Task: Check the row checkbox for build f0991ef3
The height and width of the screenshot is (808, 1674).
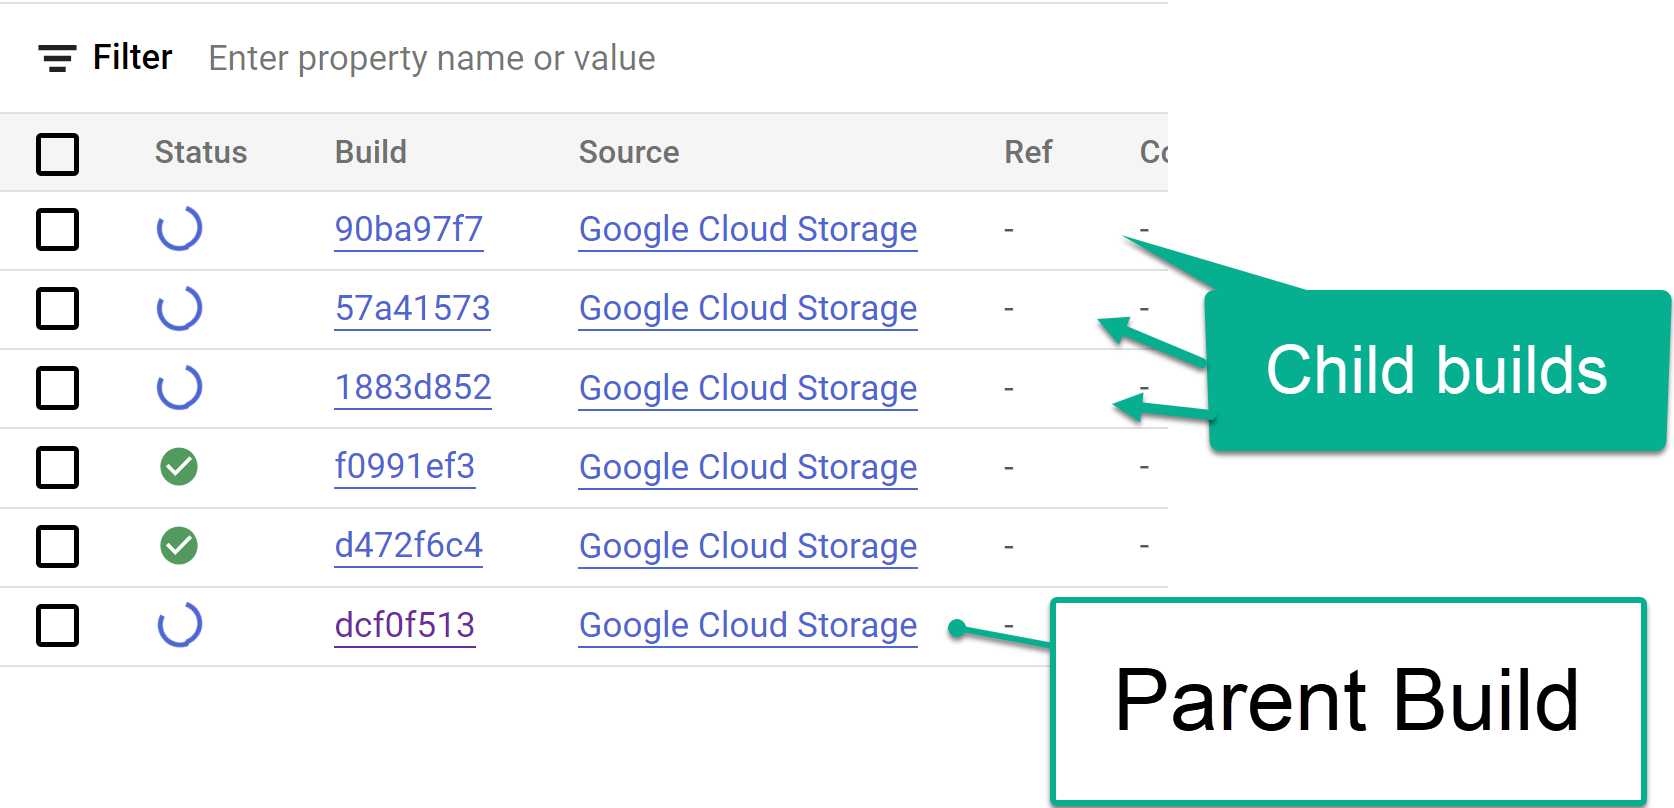Action: [x=58, y=467]
